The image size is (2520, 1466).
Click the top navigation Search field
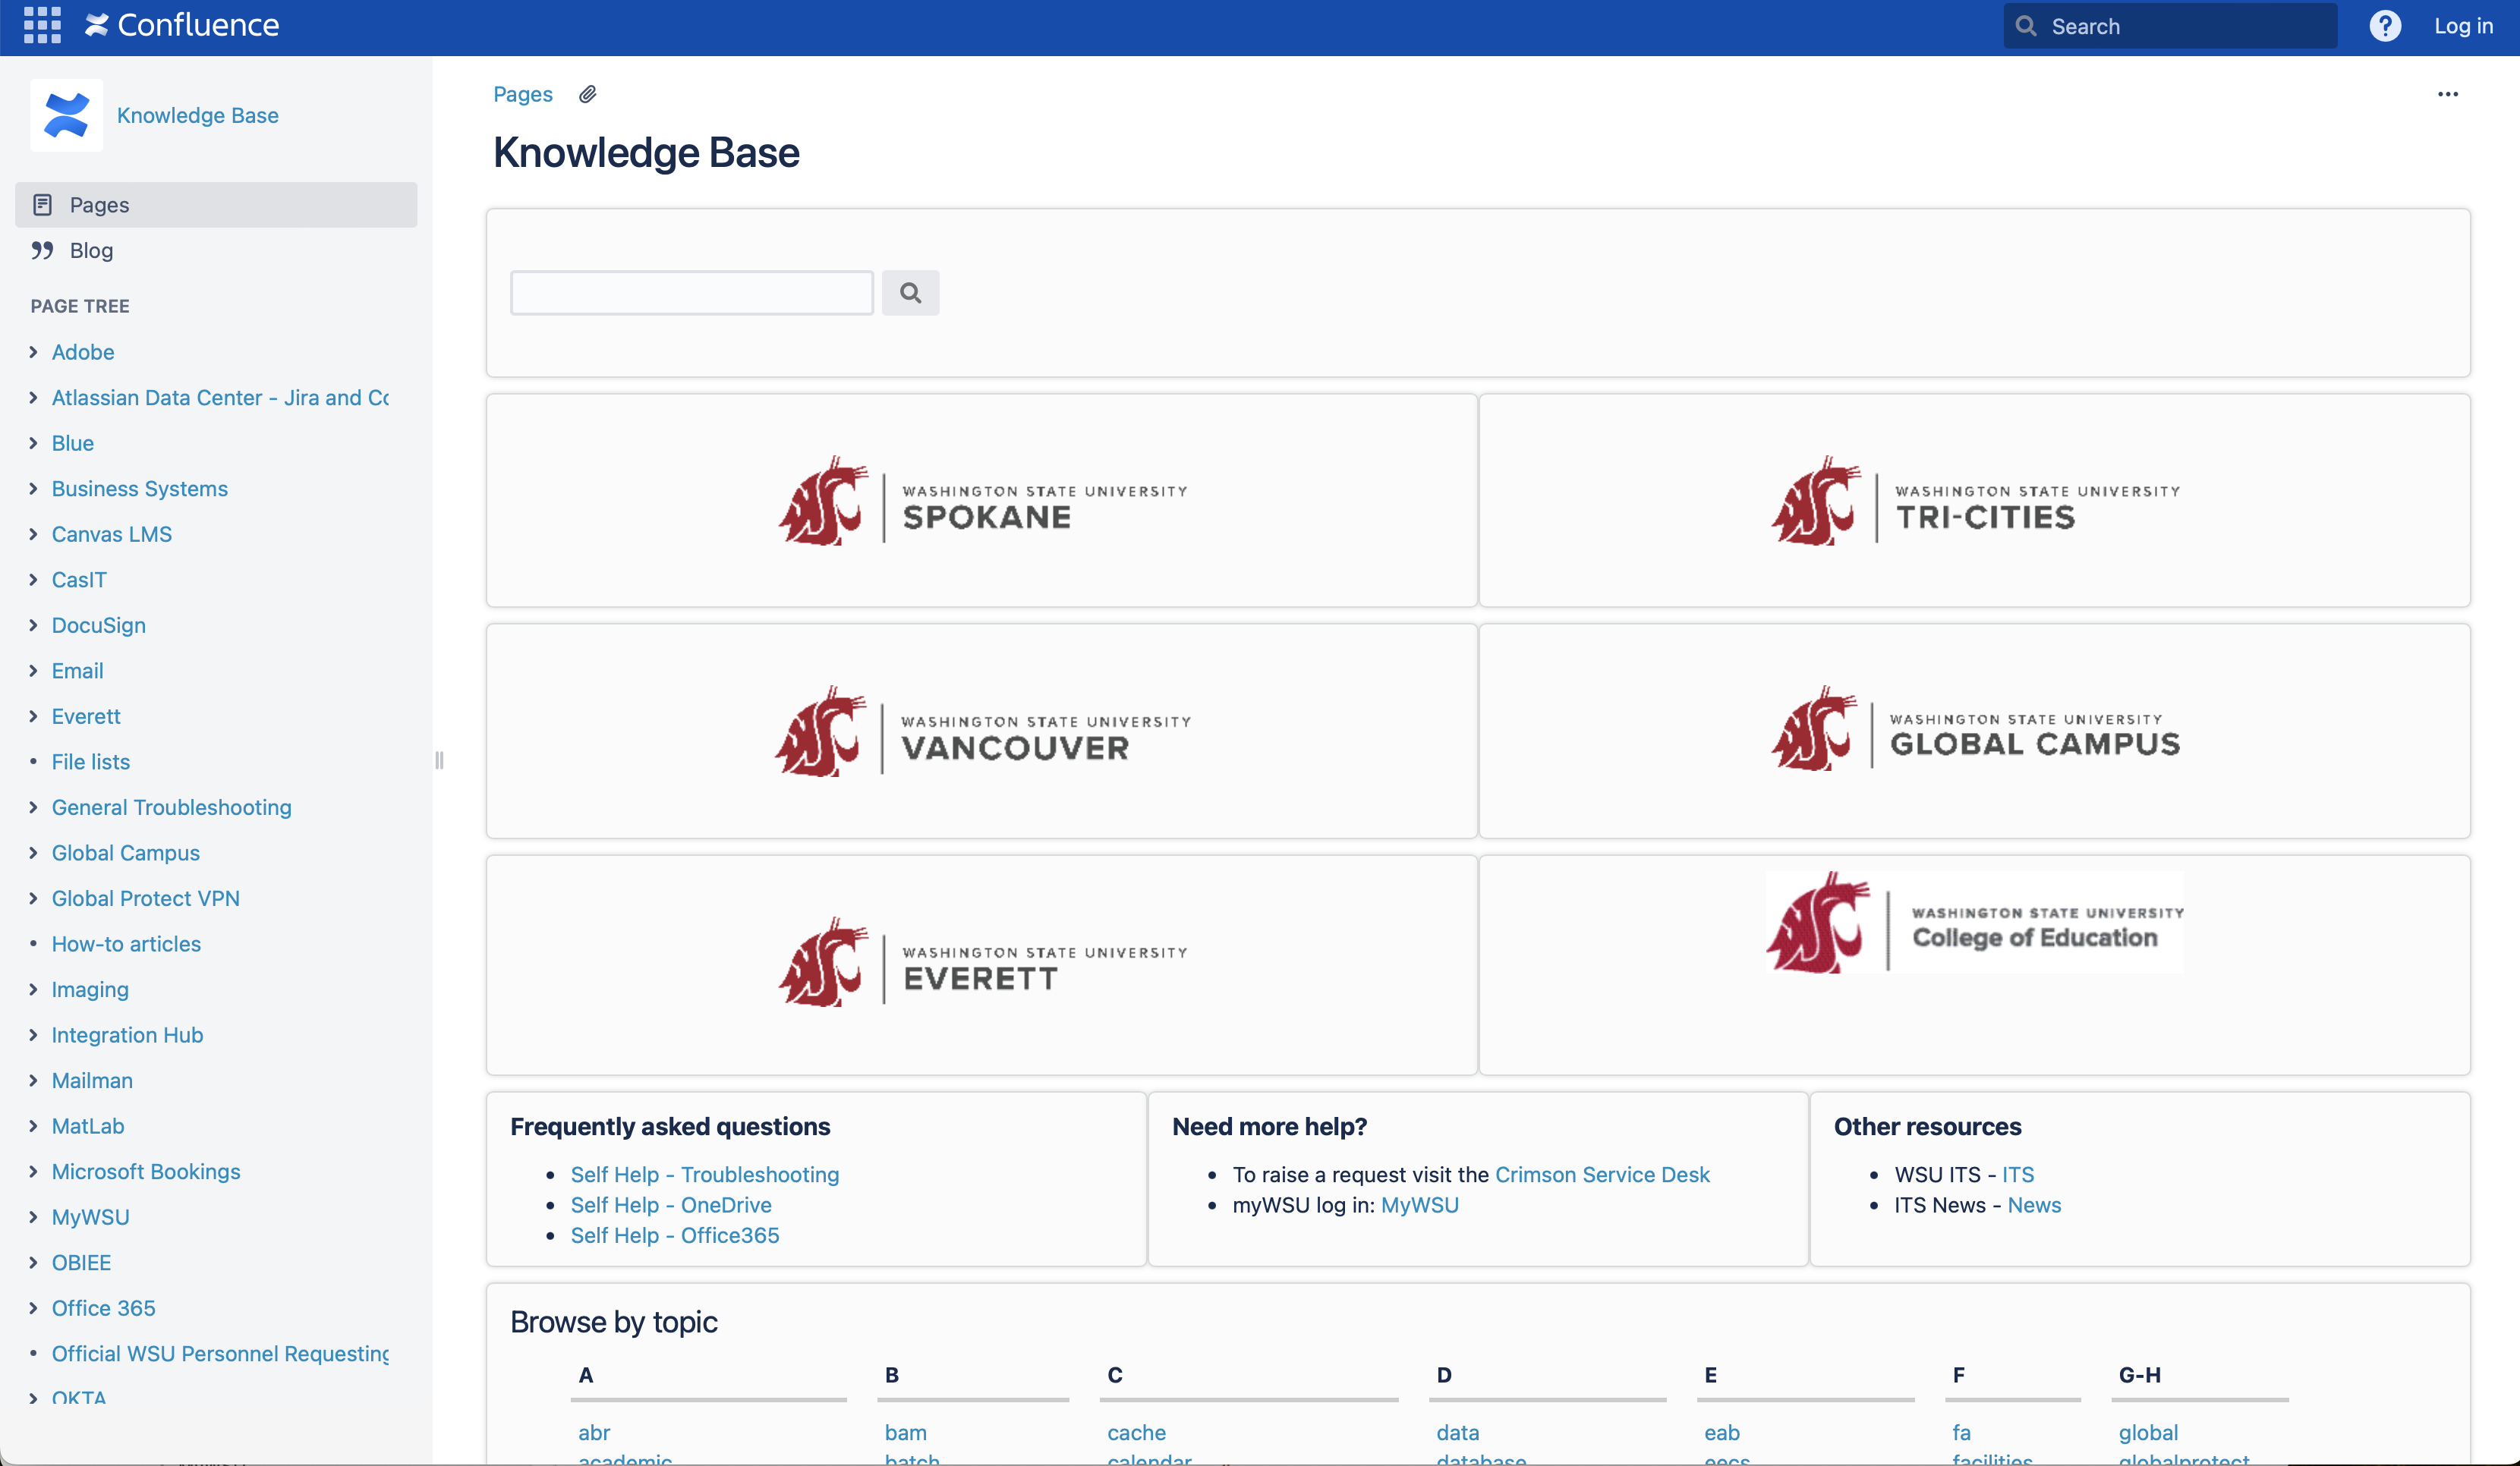[x=2168, y=25]
